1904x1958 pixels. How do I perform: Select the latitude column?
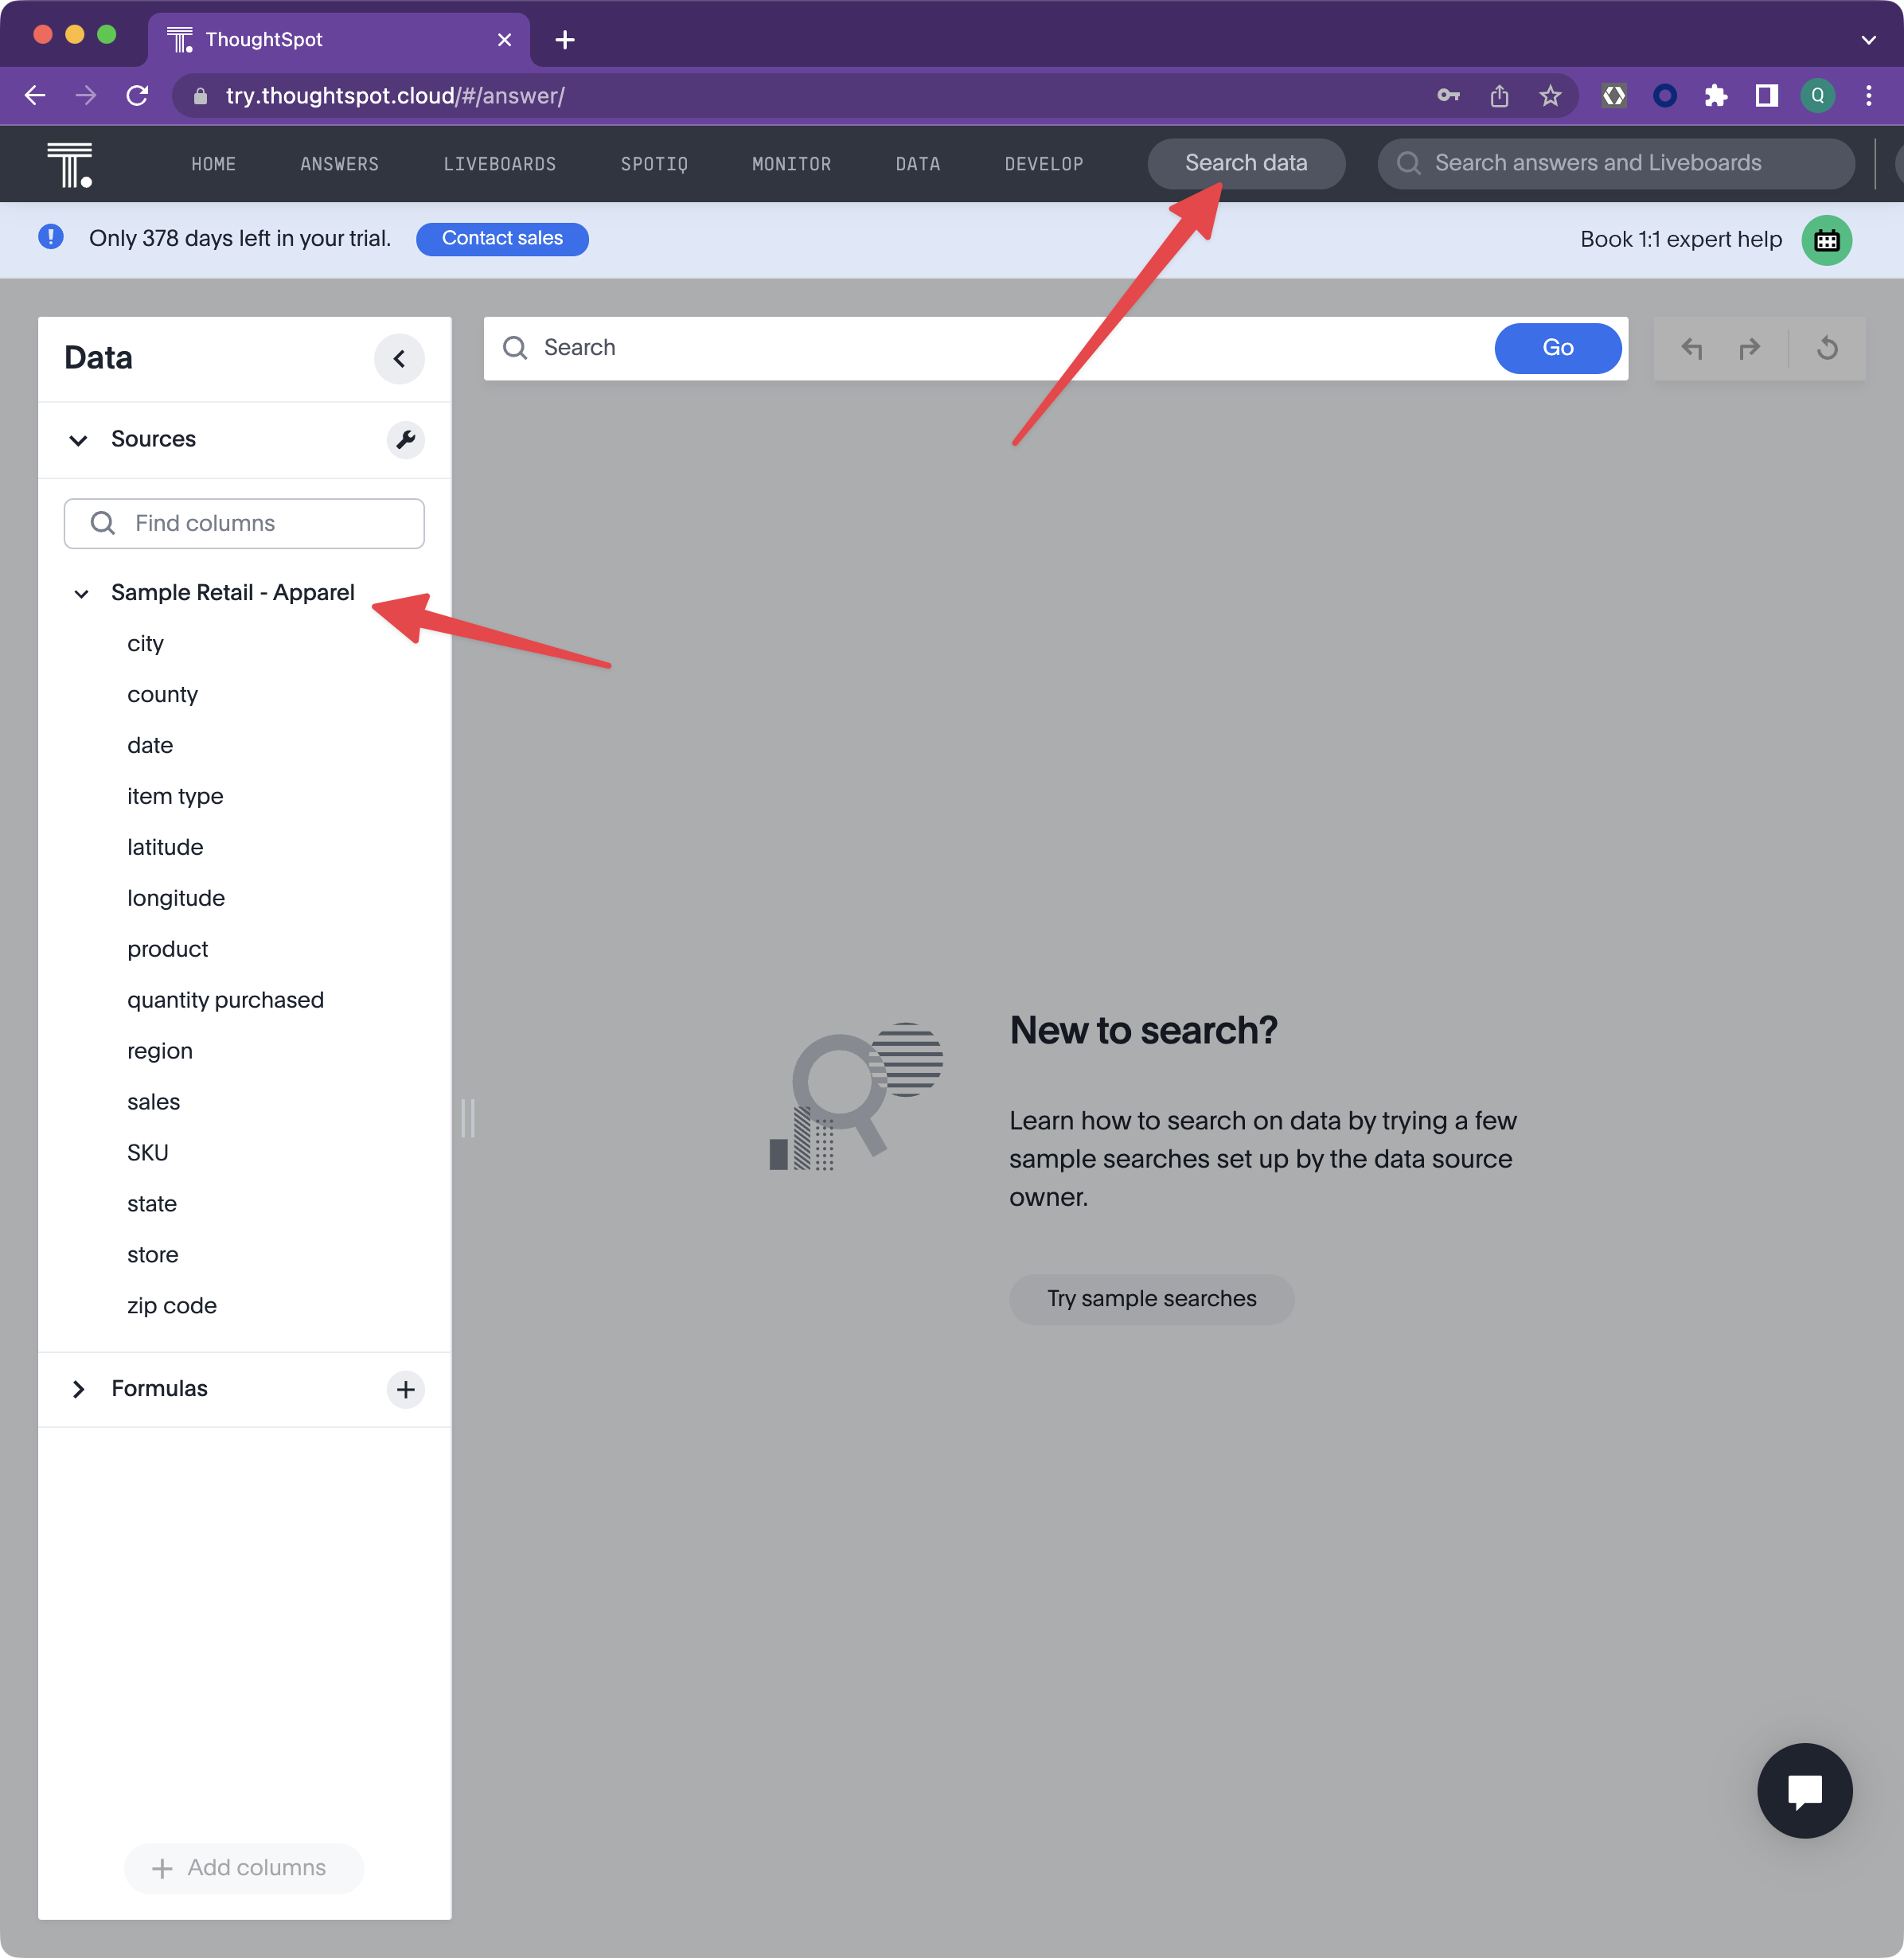pyautogui.click(x=165, y=848)
